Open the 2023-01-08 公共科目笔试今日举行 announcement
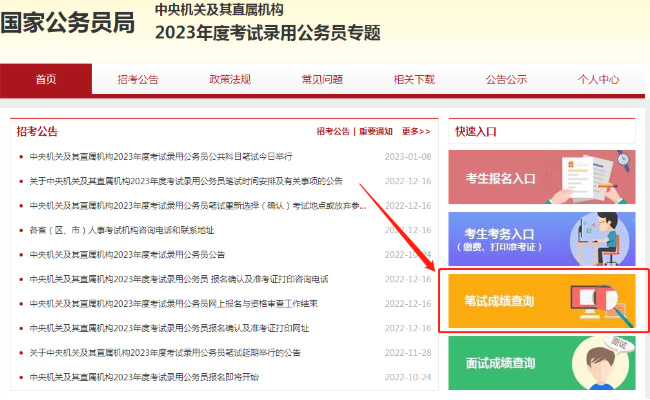The image size is (650, 400). [161, 156]
